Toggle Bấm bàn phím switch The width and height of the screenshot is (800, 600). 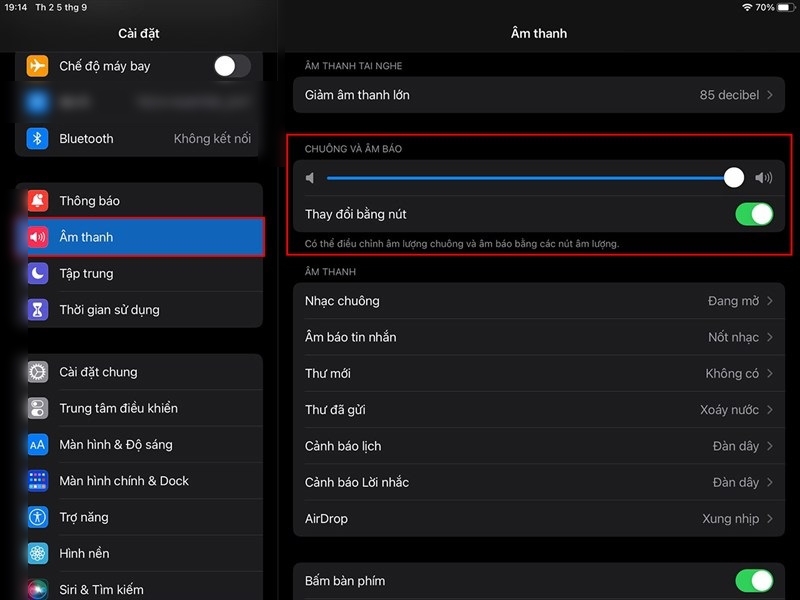pos(754,581)
